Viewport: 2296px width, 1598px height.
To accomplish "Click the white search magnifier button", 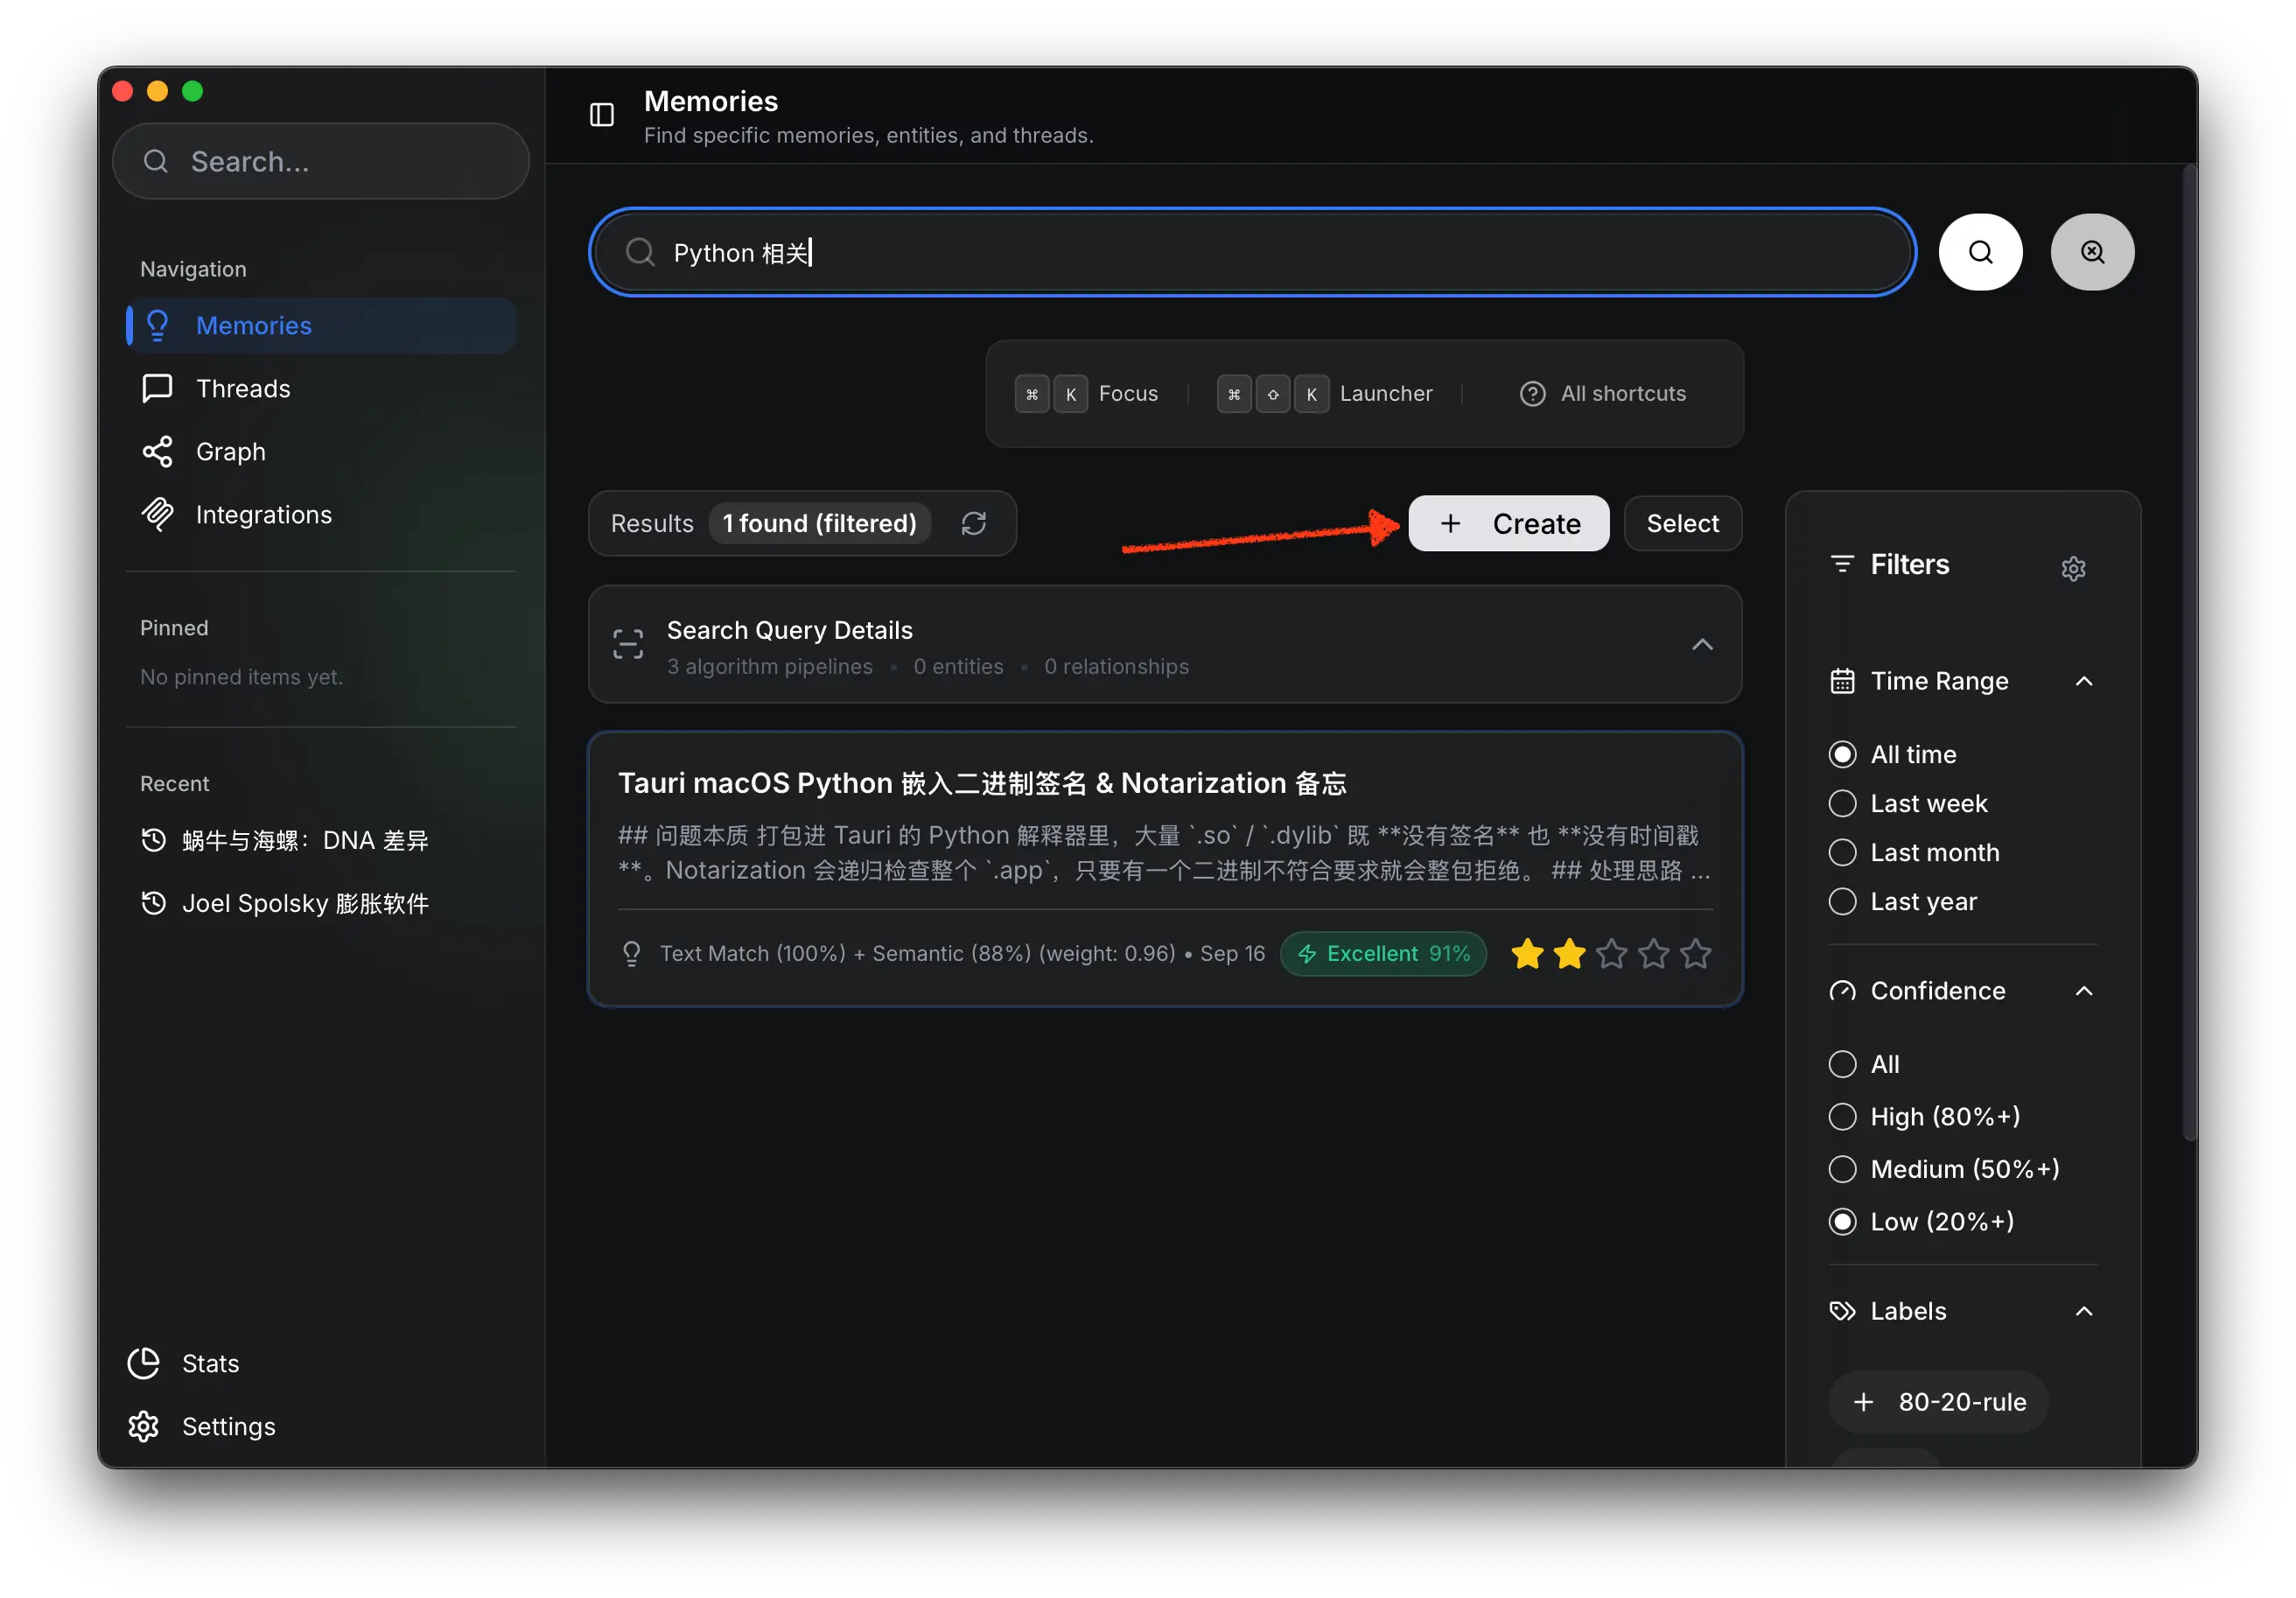I will click(1979, 252).
